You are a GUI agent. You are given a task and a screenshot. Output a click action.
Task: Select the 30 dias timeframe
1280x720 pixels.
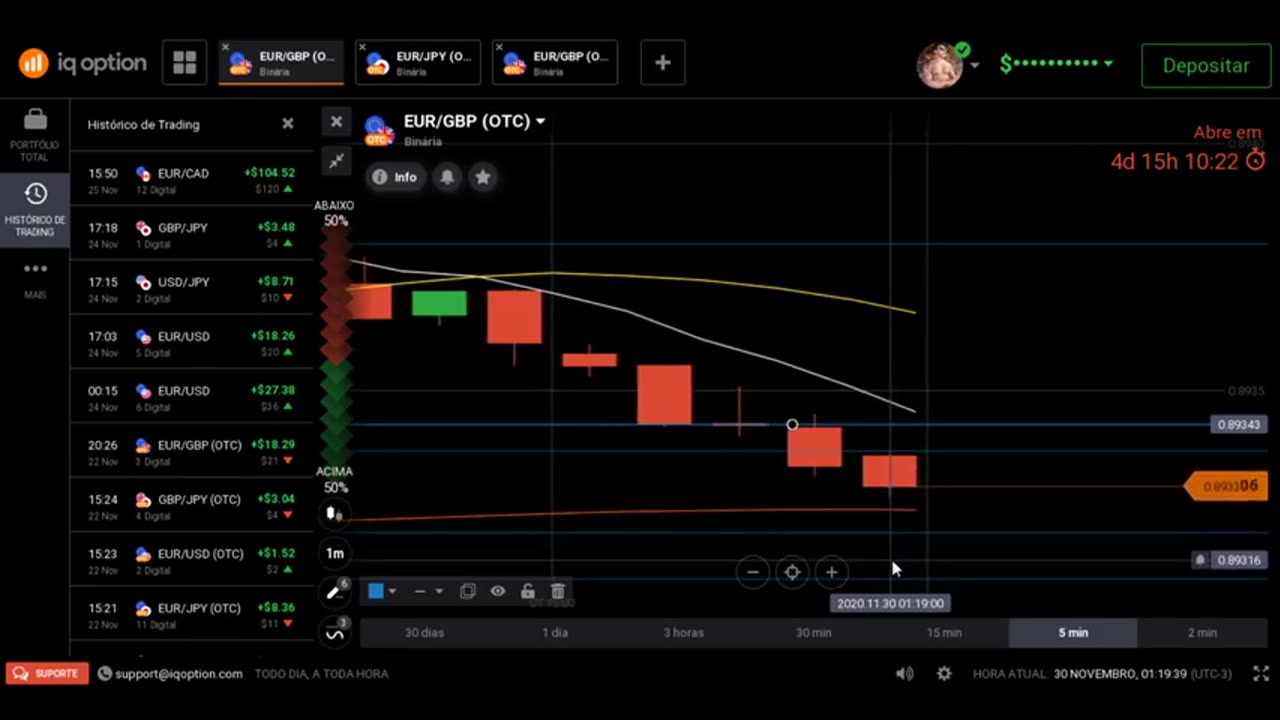pos(424,633)
